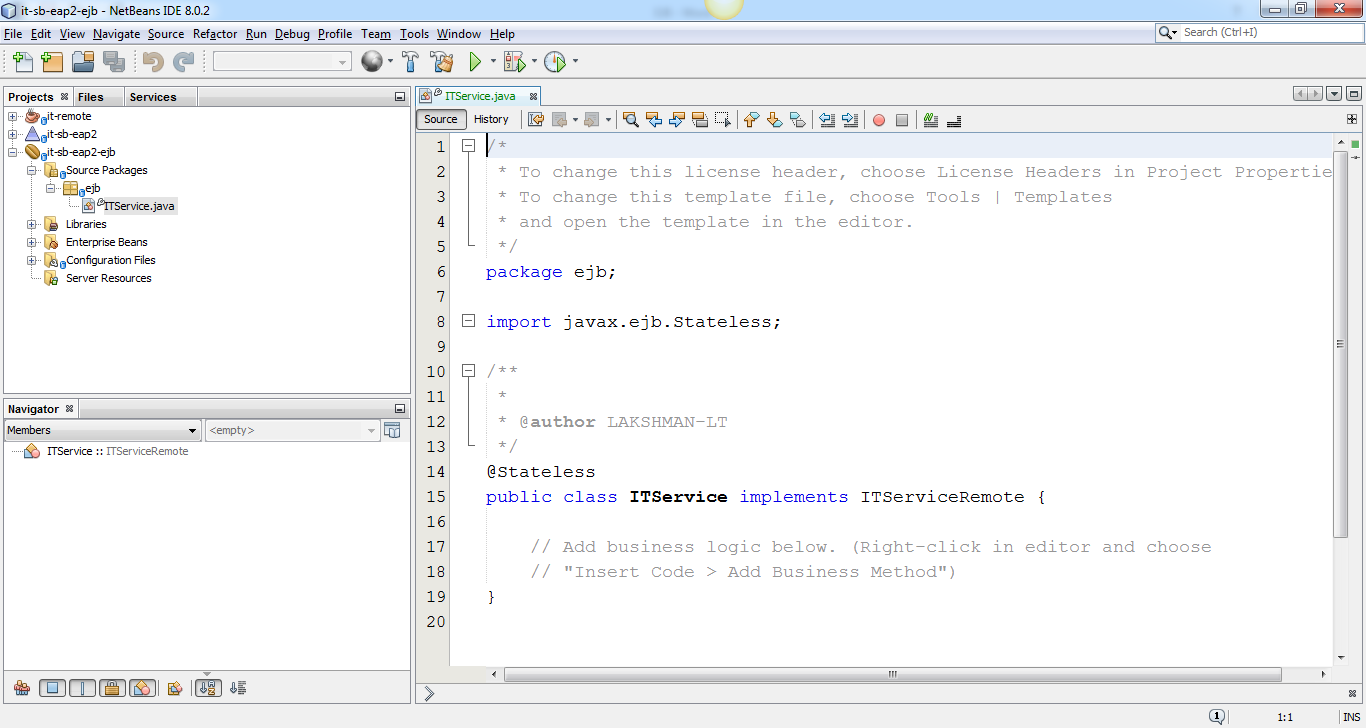
Task: Toggle Show Non-Public Members lock filter
Action: pyautogui.click(x=112, y=688)
